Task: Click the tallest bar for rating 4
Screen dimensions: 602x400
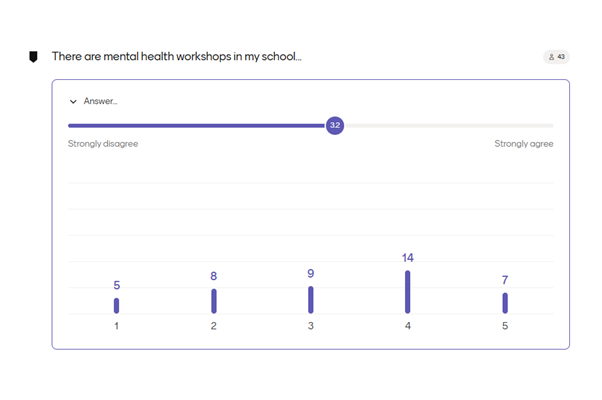Action: tap(407, 292)
